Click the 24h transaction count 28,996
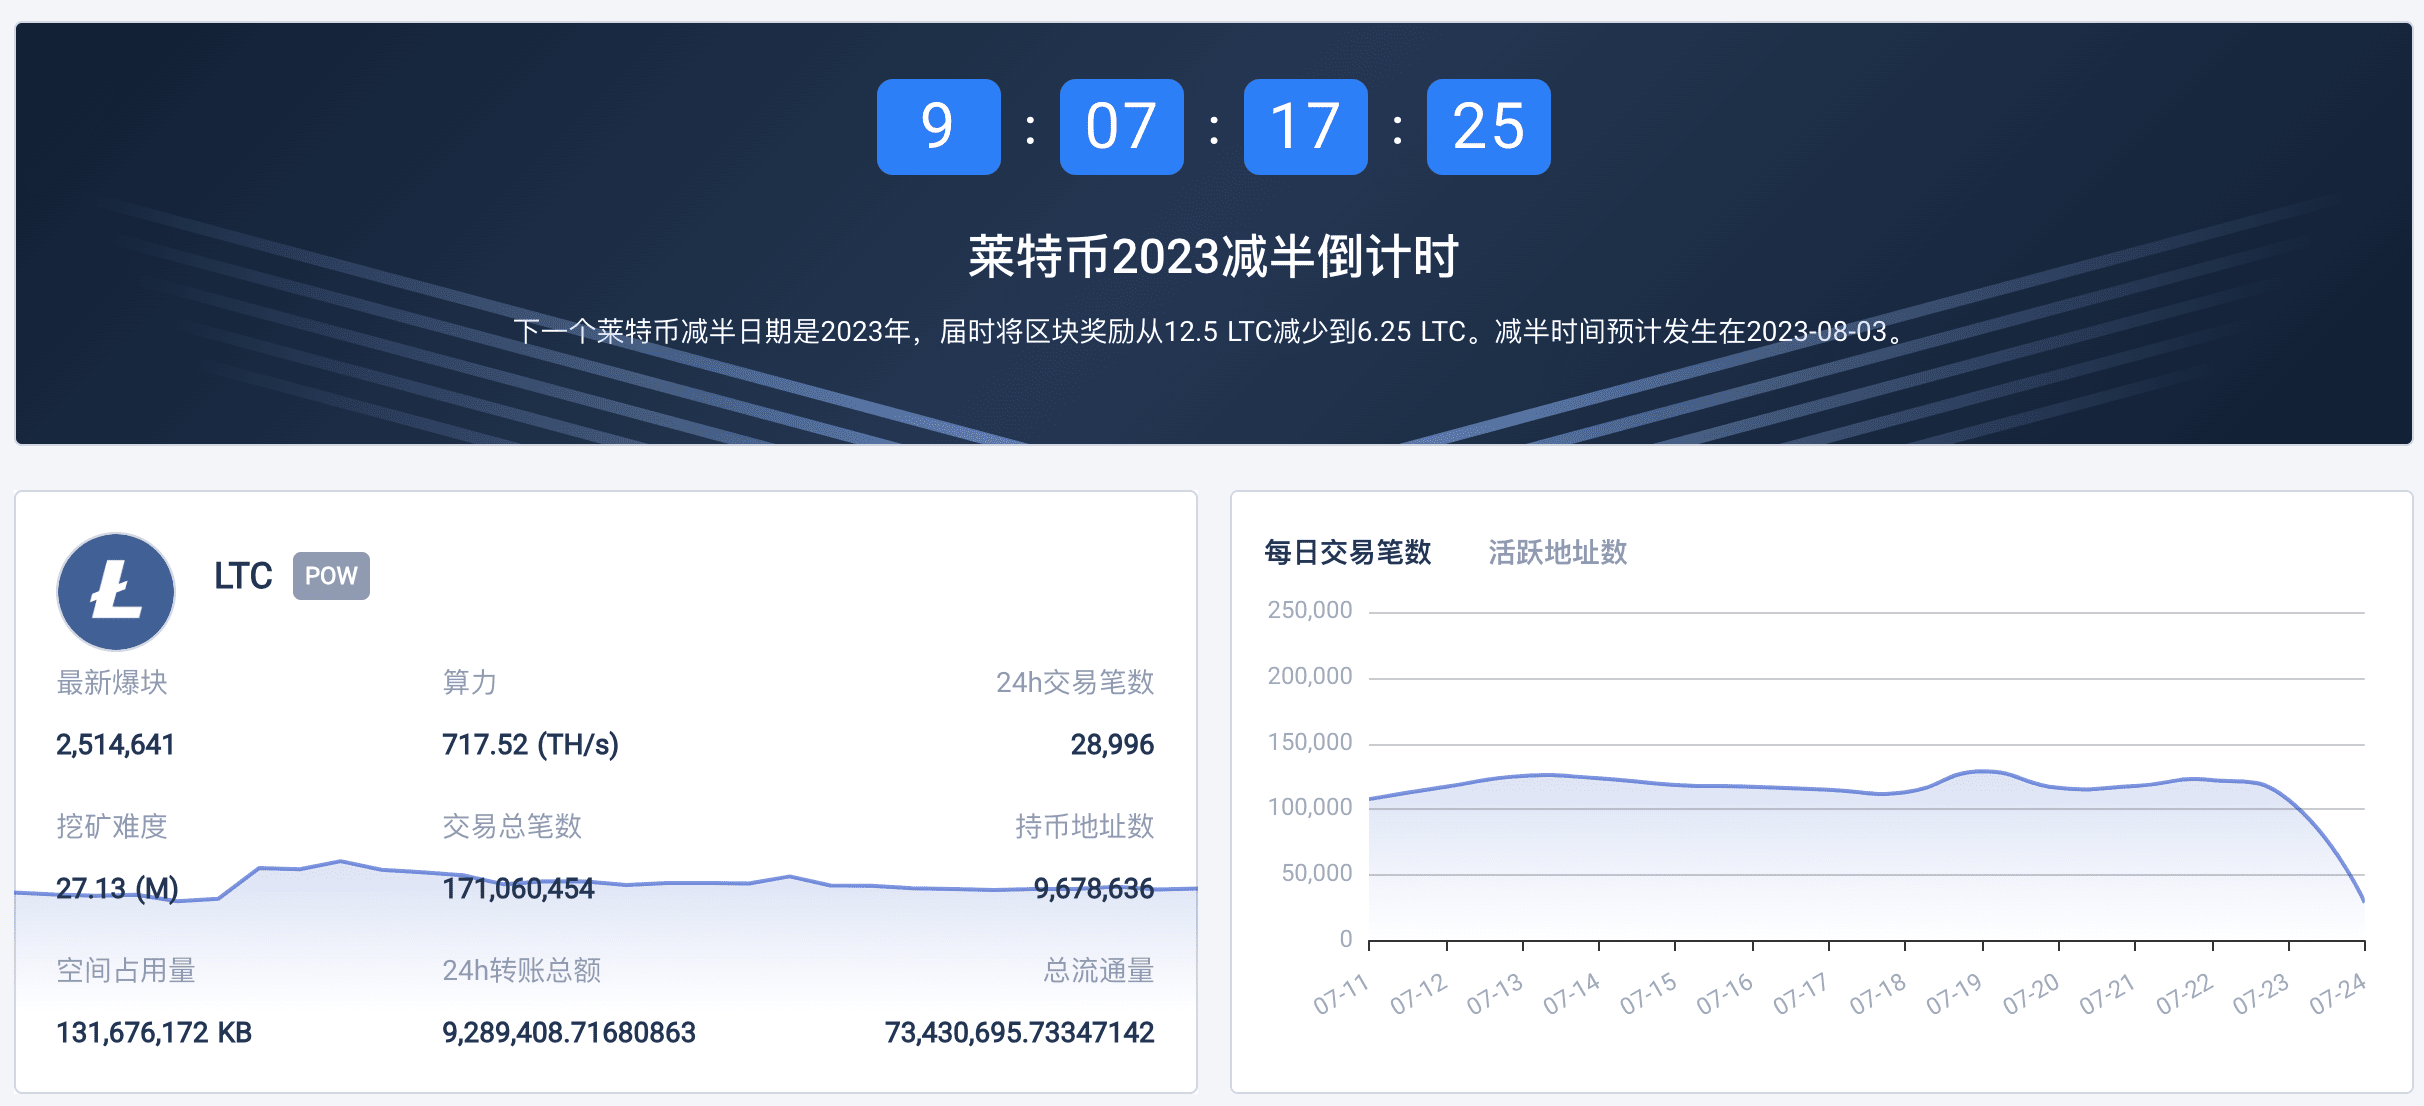The image size is (2424, 1106). [x=1111, y=744]
